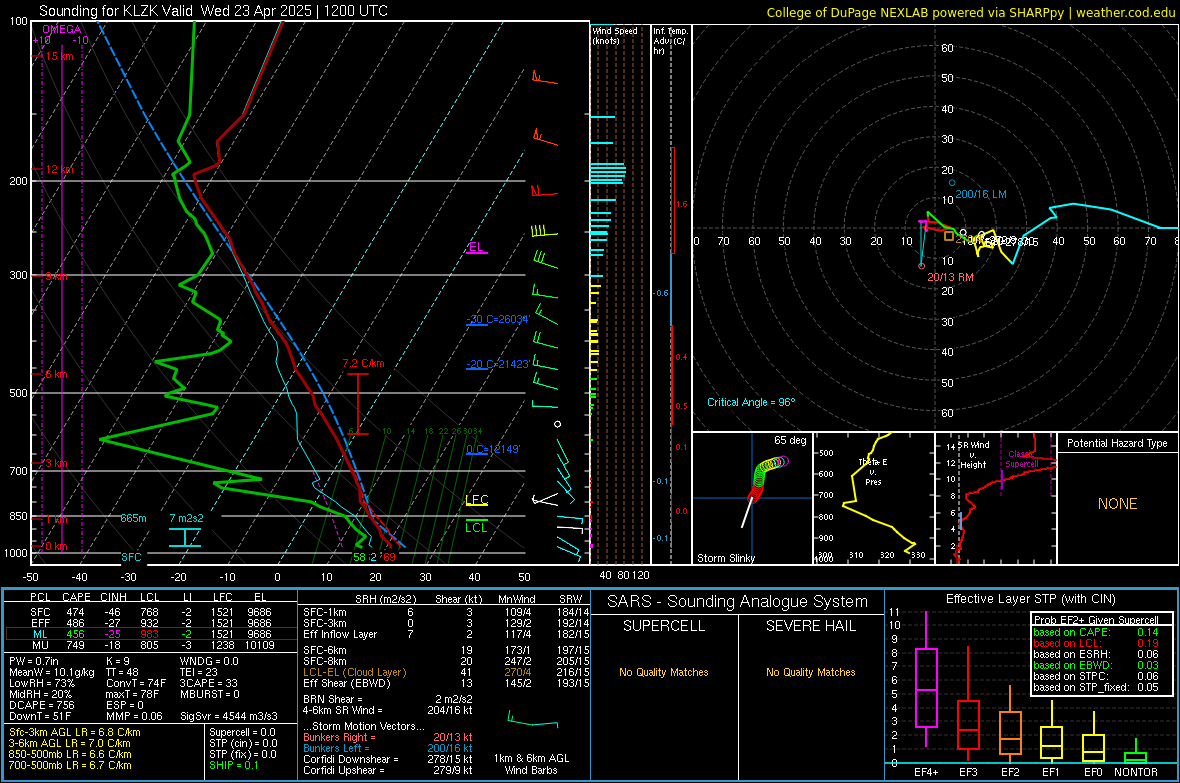Click the 'MeanW = 10.1g/kg' value
This screenshot has height=783, width=1180.
pos(52,673)
